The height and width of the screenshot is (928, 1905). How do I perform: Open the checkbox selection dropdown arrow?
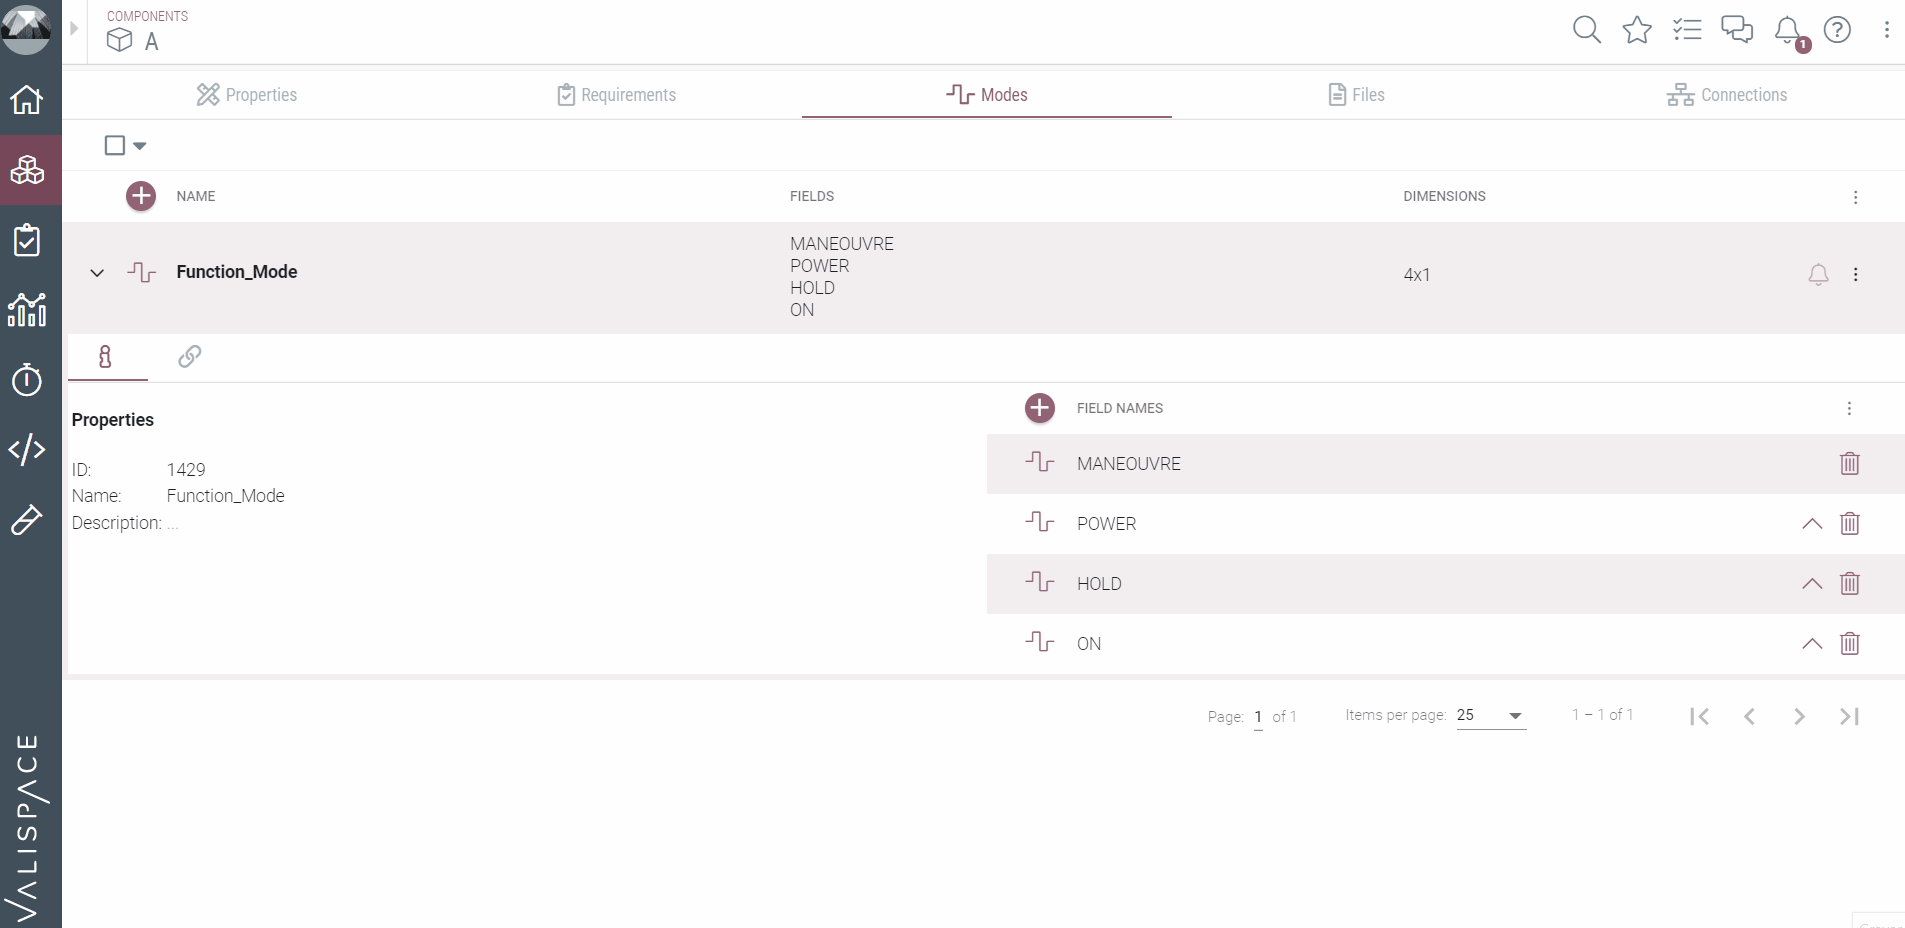(x=140, y=146)
